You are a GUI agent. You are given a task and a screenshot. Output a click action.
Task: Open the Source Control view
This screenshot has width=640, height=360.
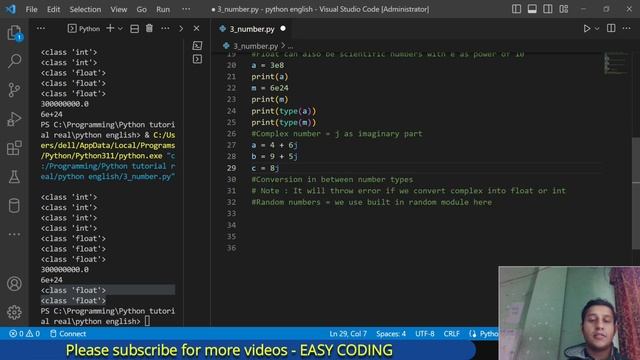pyautogui.click(x=14, y=90)
